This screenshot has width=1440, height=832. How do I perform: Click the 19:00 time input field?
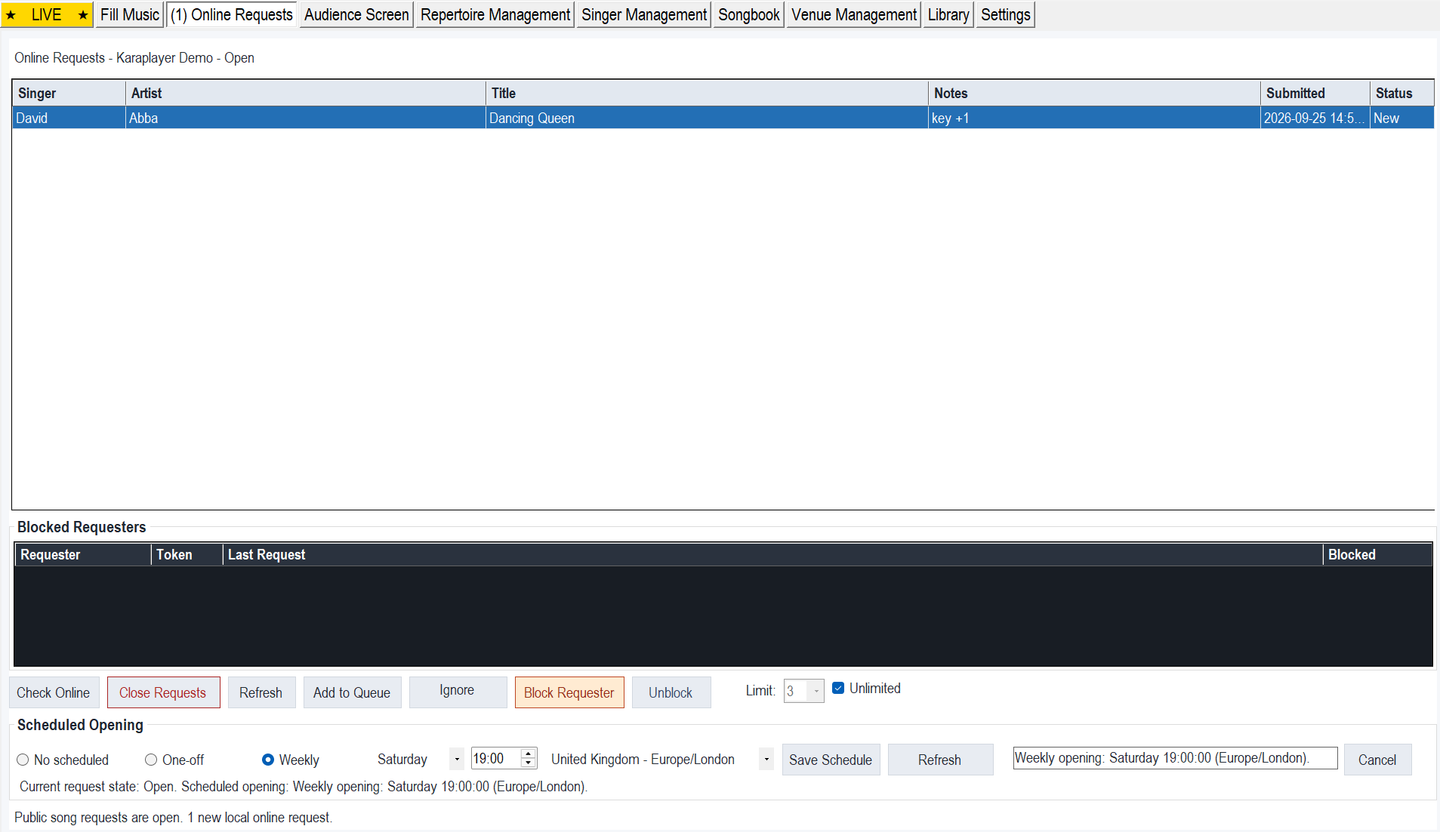496,759
